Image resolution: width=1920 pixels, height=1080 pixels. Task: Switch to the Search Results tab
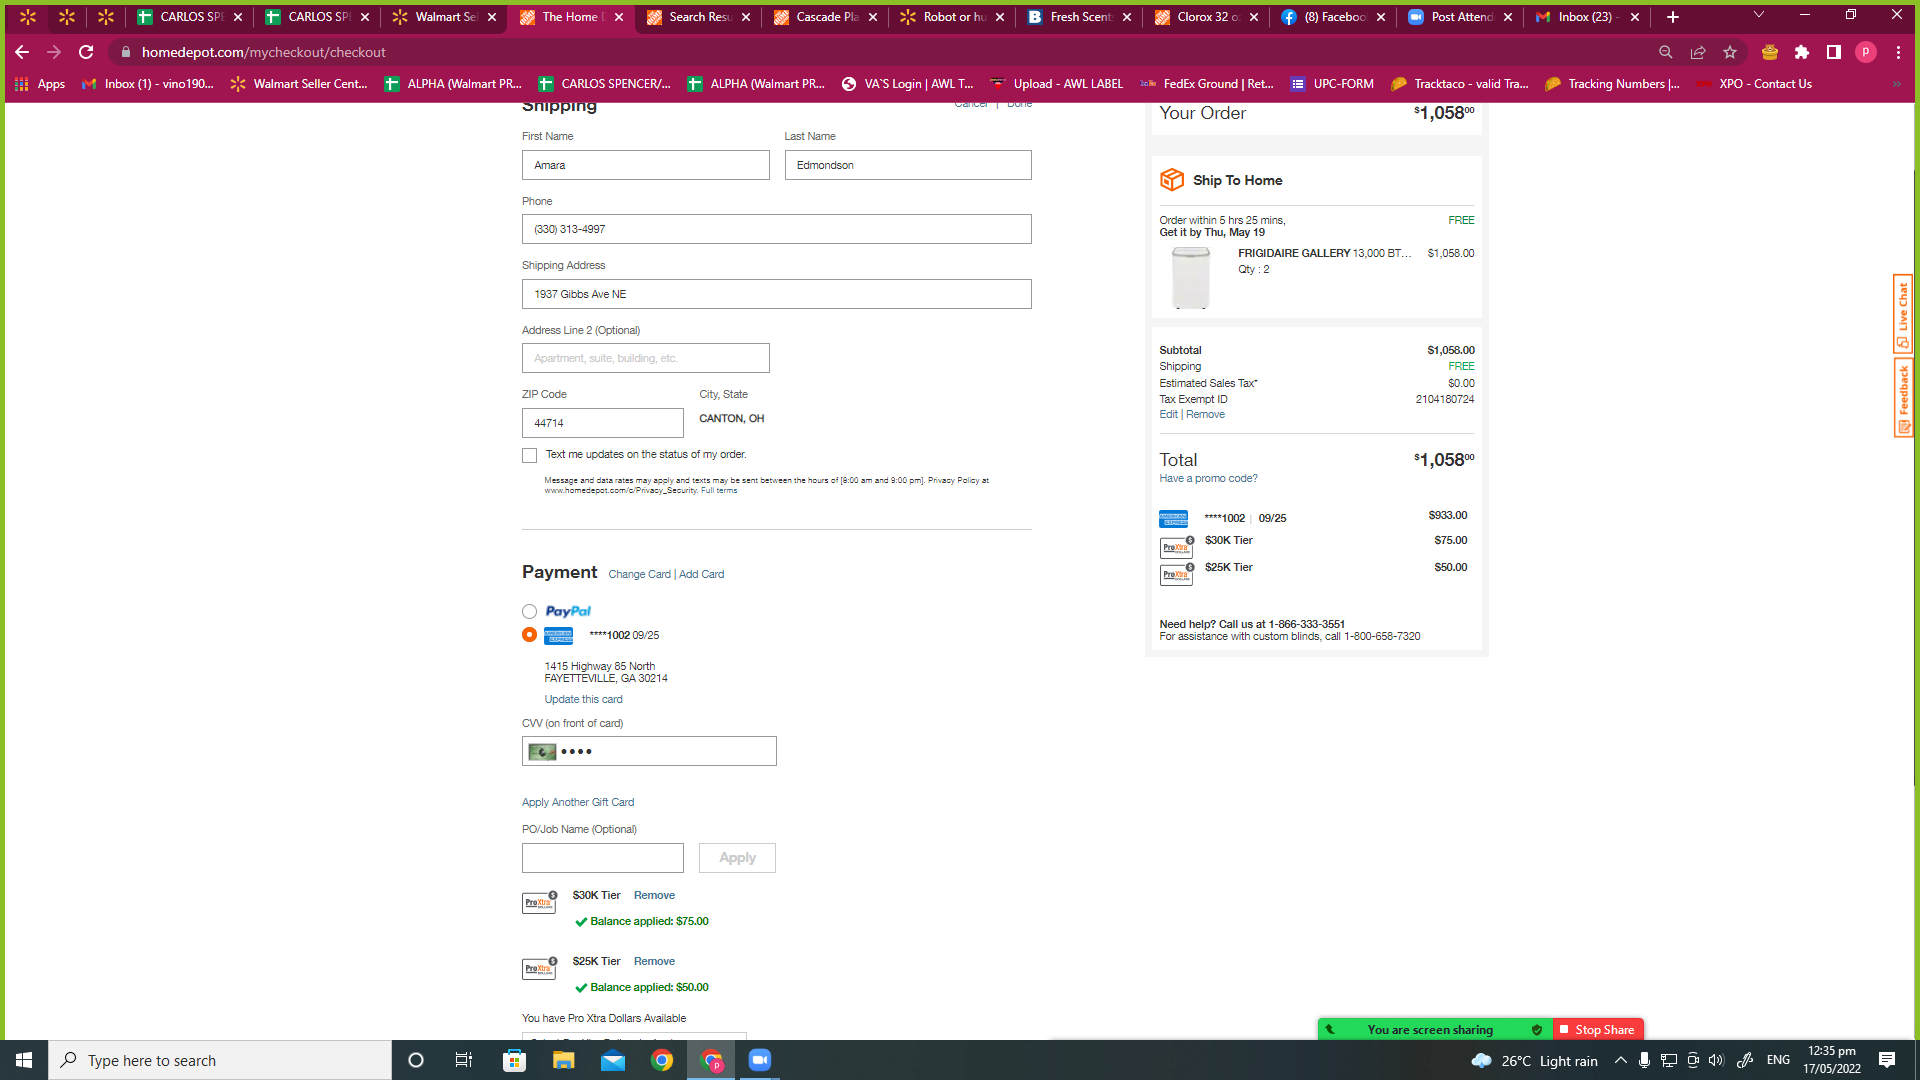coord(698,17)
